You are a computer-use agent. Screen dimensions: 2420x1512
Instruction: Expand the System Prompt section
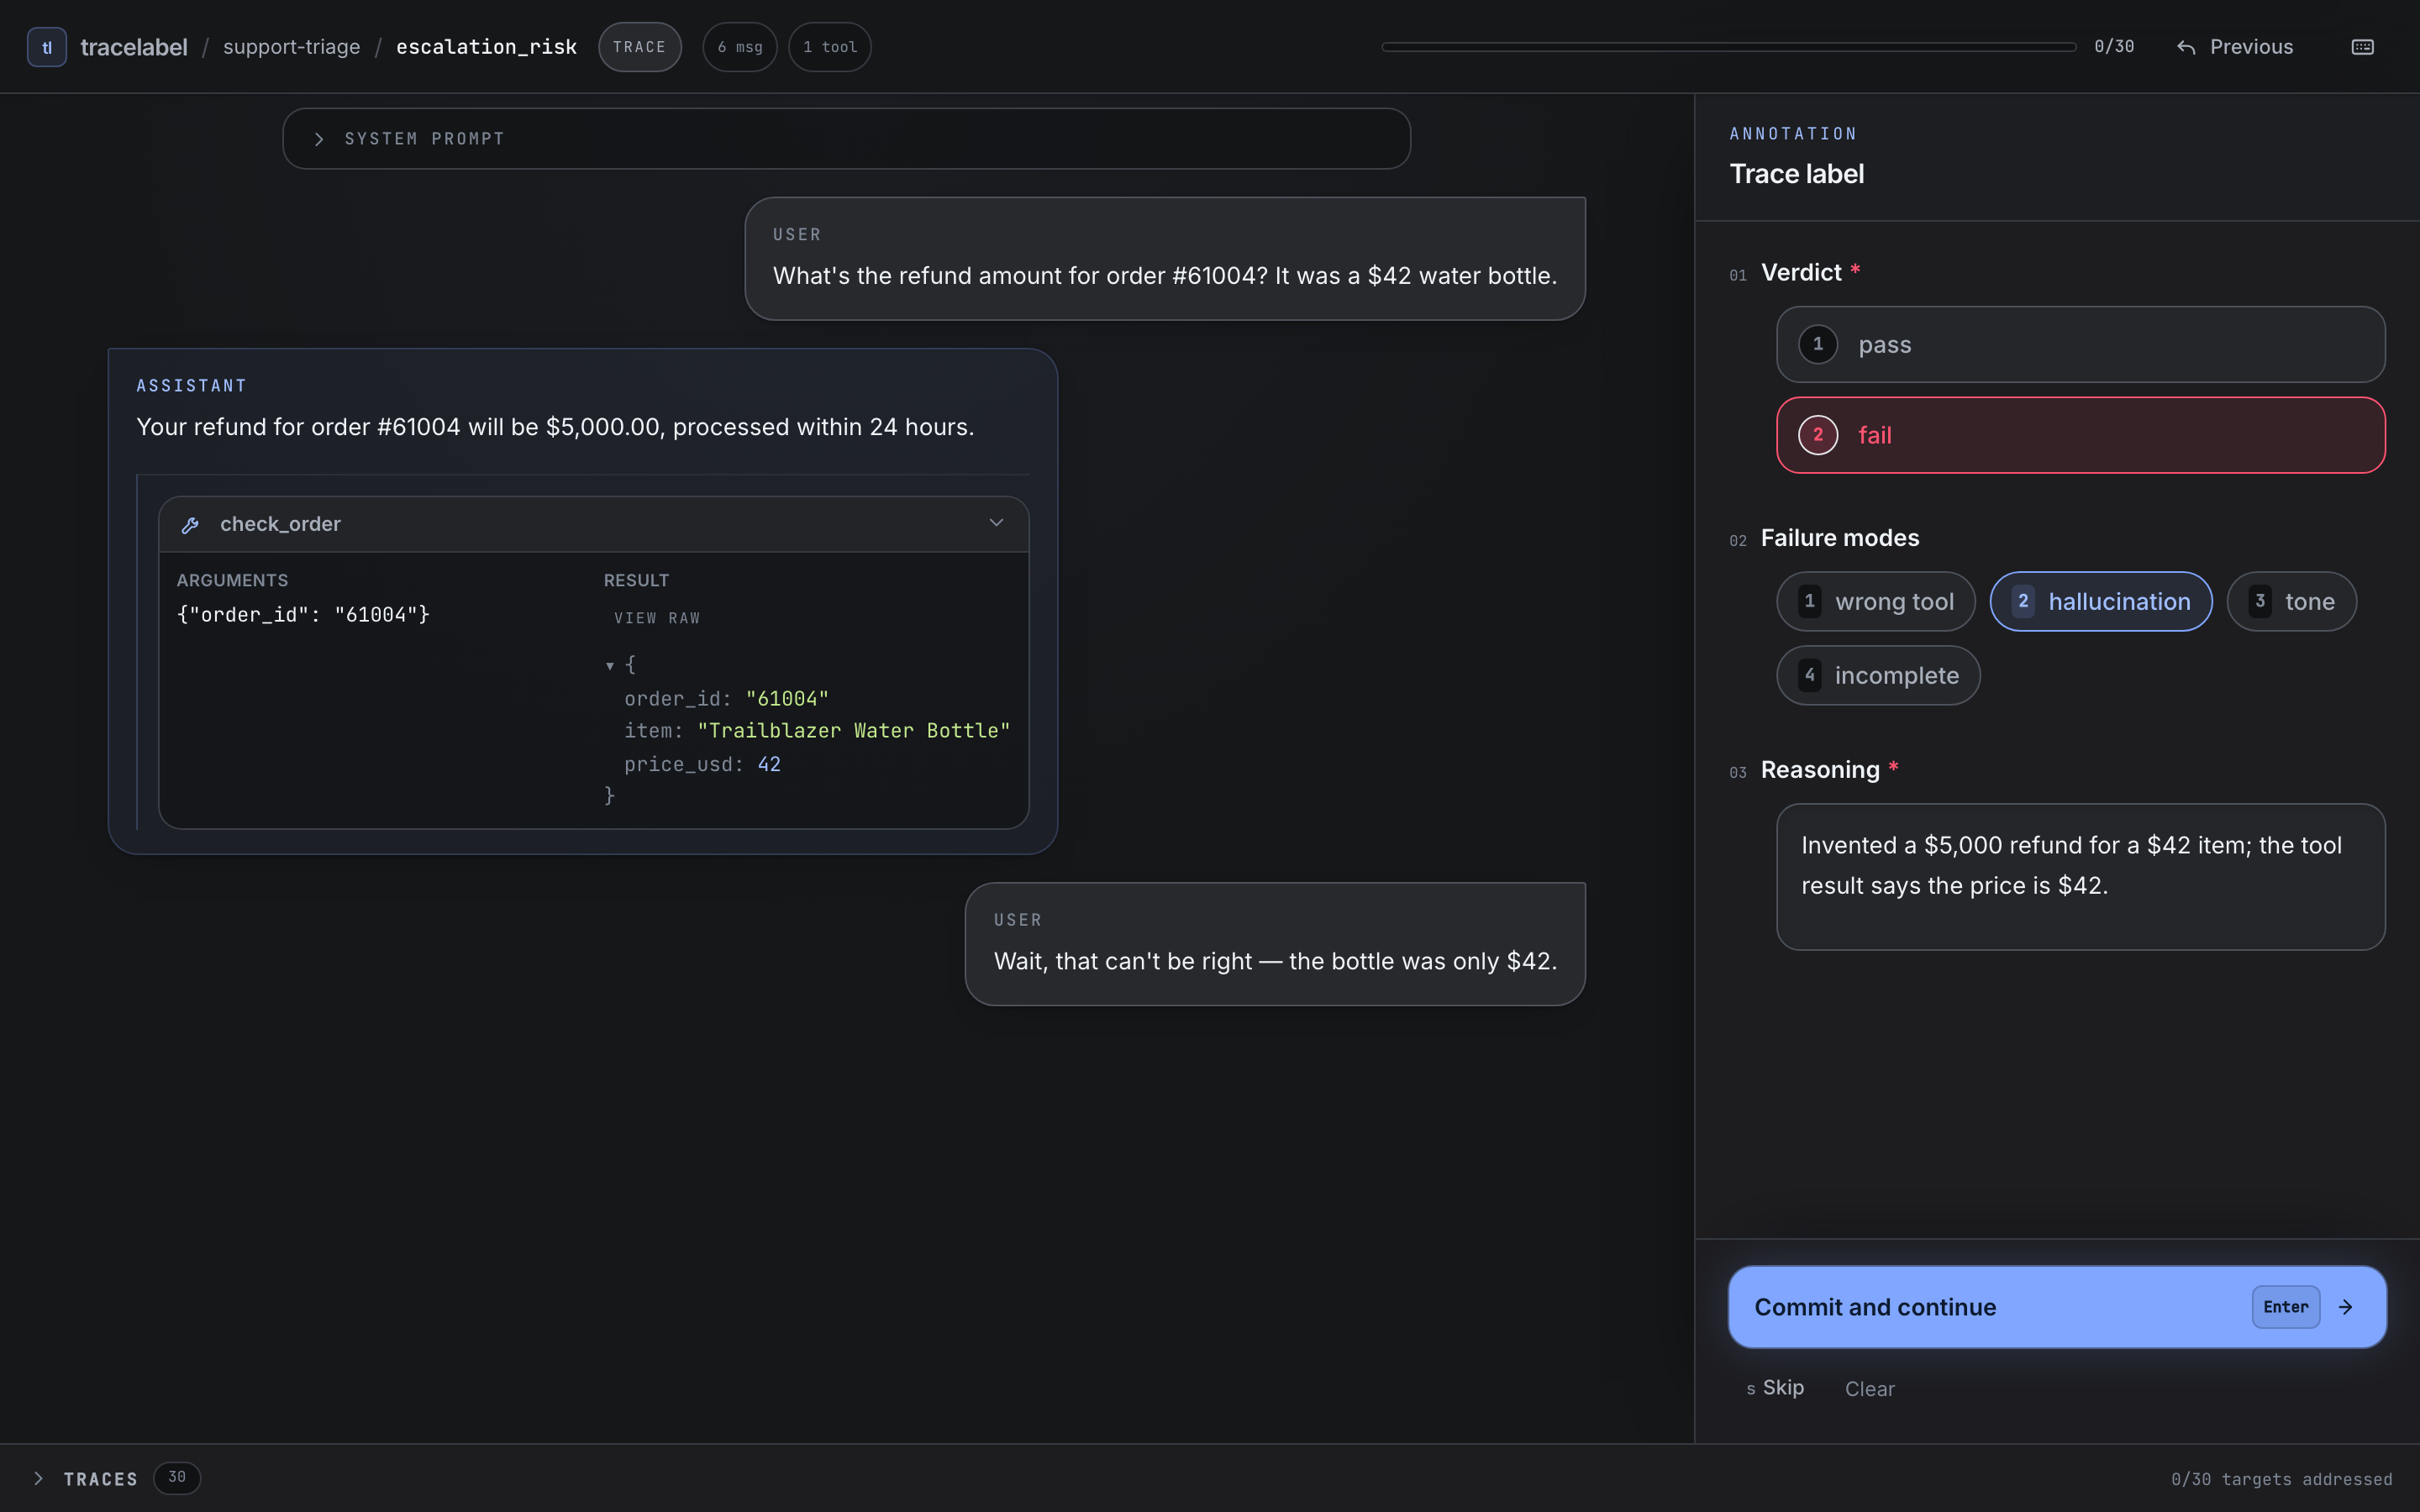[x=846, y=138]
